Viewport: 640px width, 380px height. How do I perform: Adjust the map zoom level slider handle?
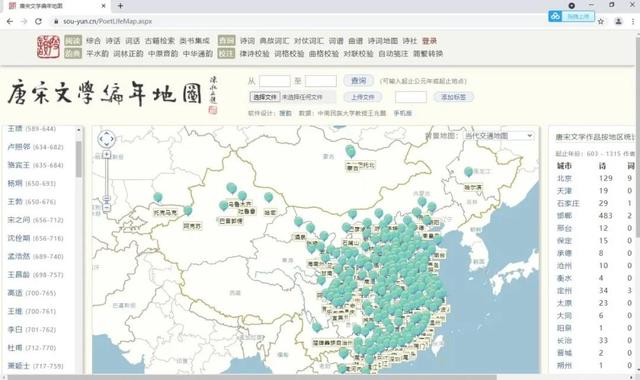pyautogui.click(x=107, y=198)
